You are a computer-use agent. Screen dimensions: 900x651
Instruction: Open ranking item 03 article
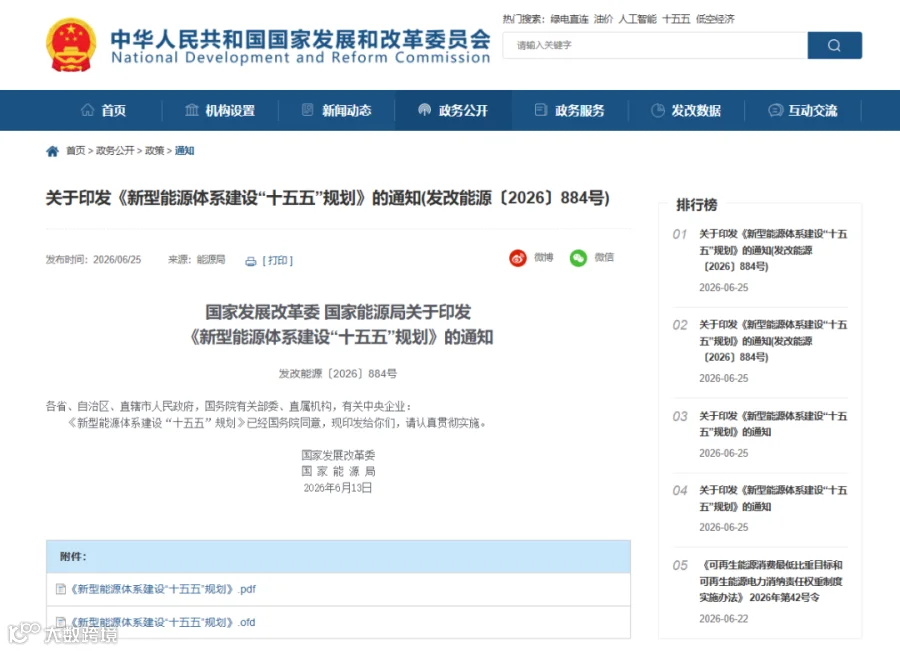click(x=773, y=424)
